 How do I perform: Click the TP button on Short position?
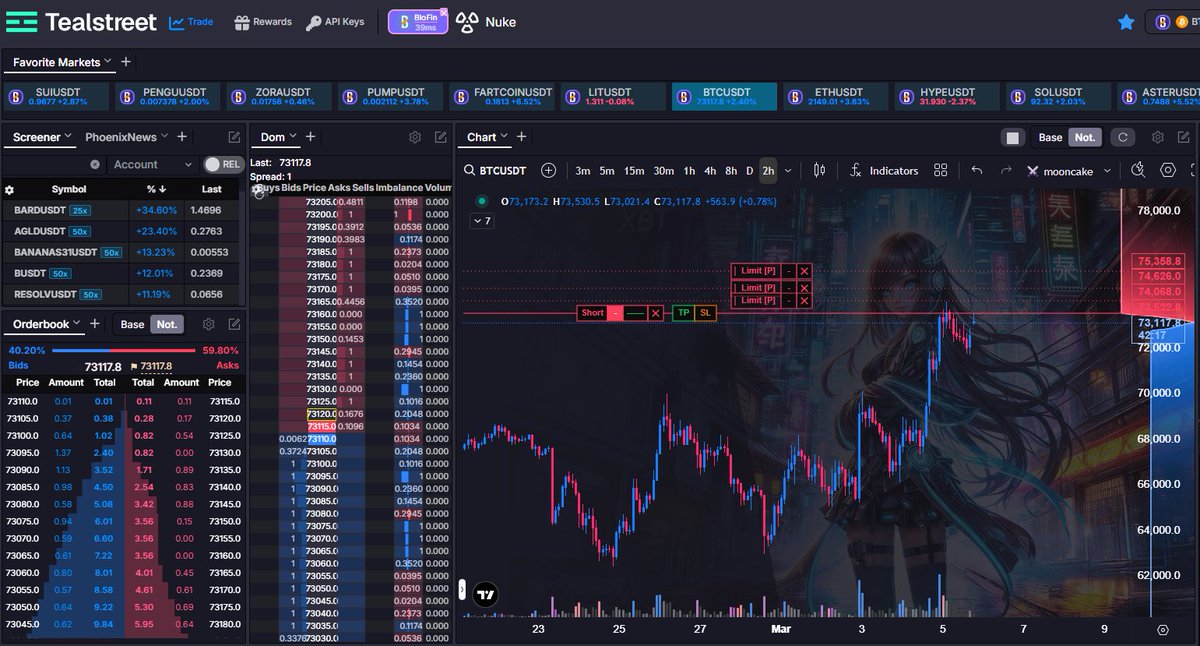point(683,313)
